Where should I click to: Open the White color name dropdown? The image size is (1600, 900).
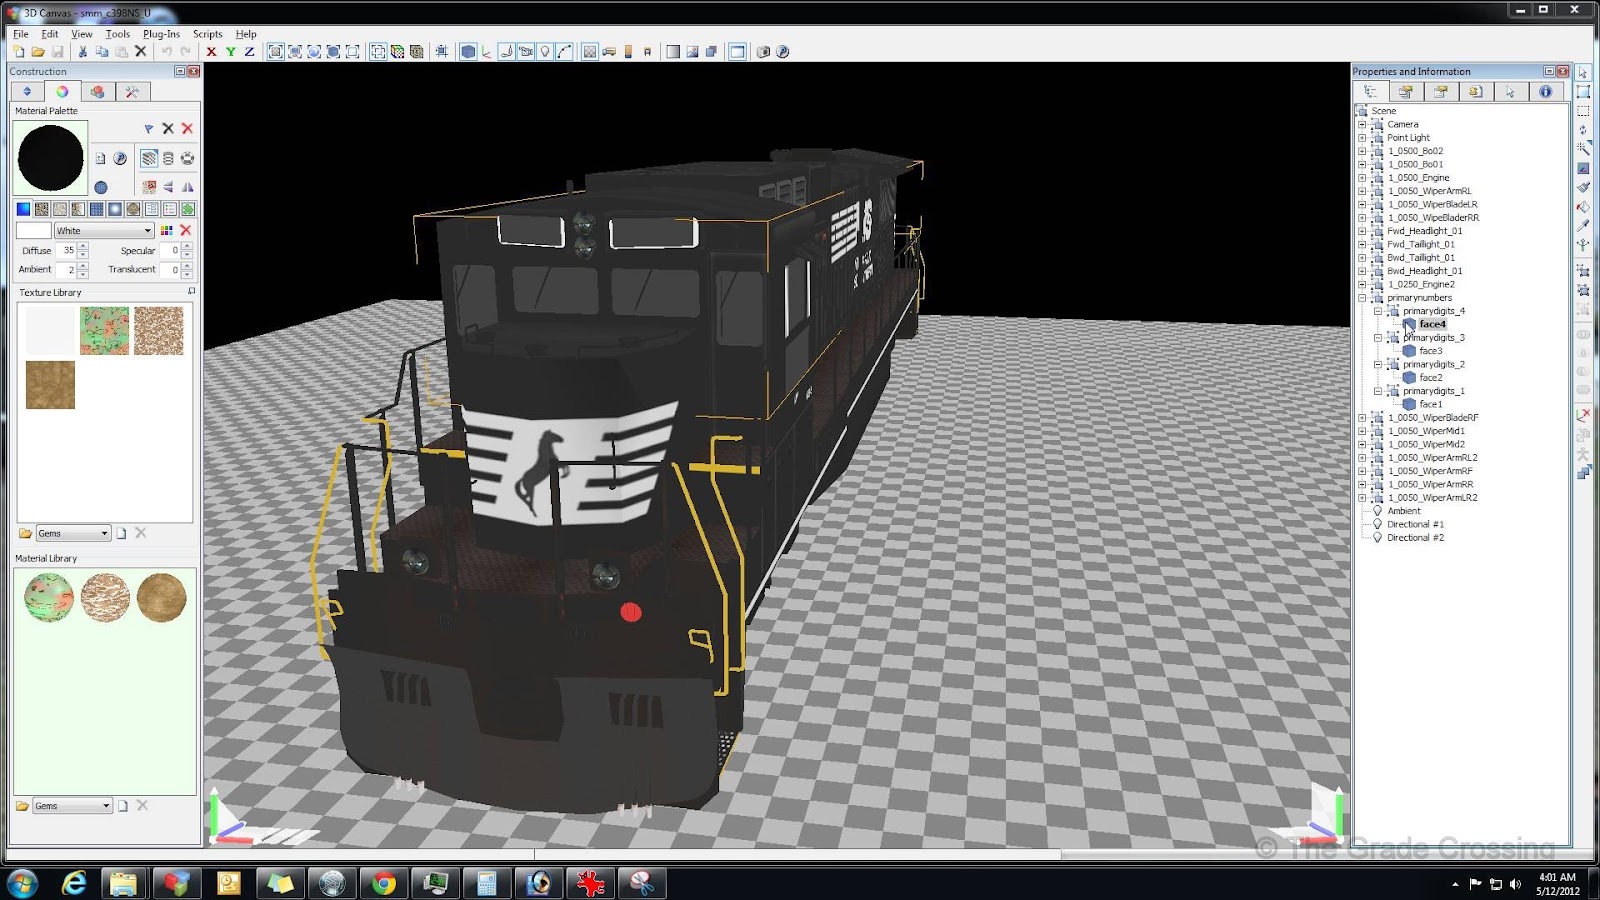coord(104,231)
